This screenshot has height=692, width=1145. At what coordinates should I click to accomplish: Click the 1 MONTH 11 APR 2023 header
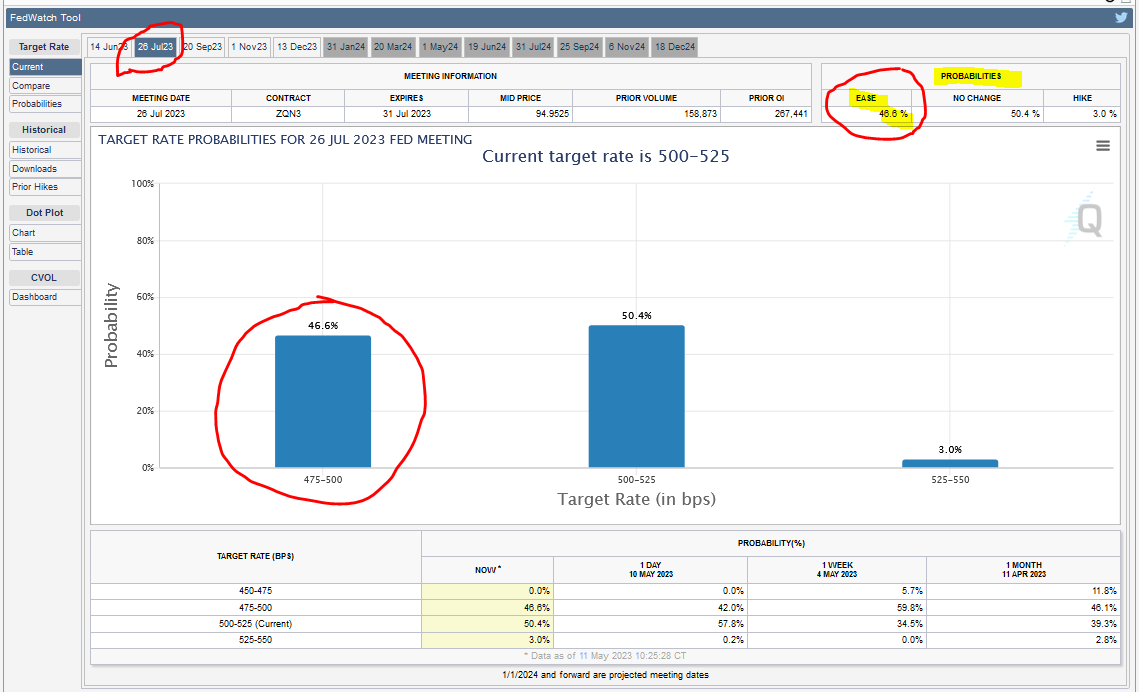pos(1024,569)
